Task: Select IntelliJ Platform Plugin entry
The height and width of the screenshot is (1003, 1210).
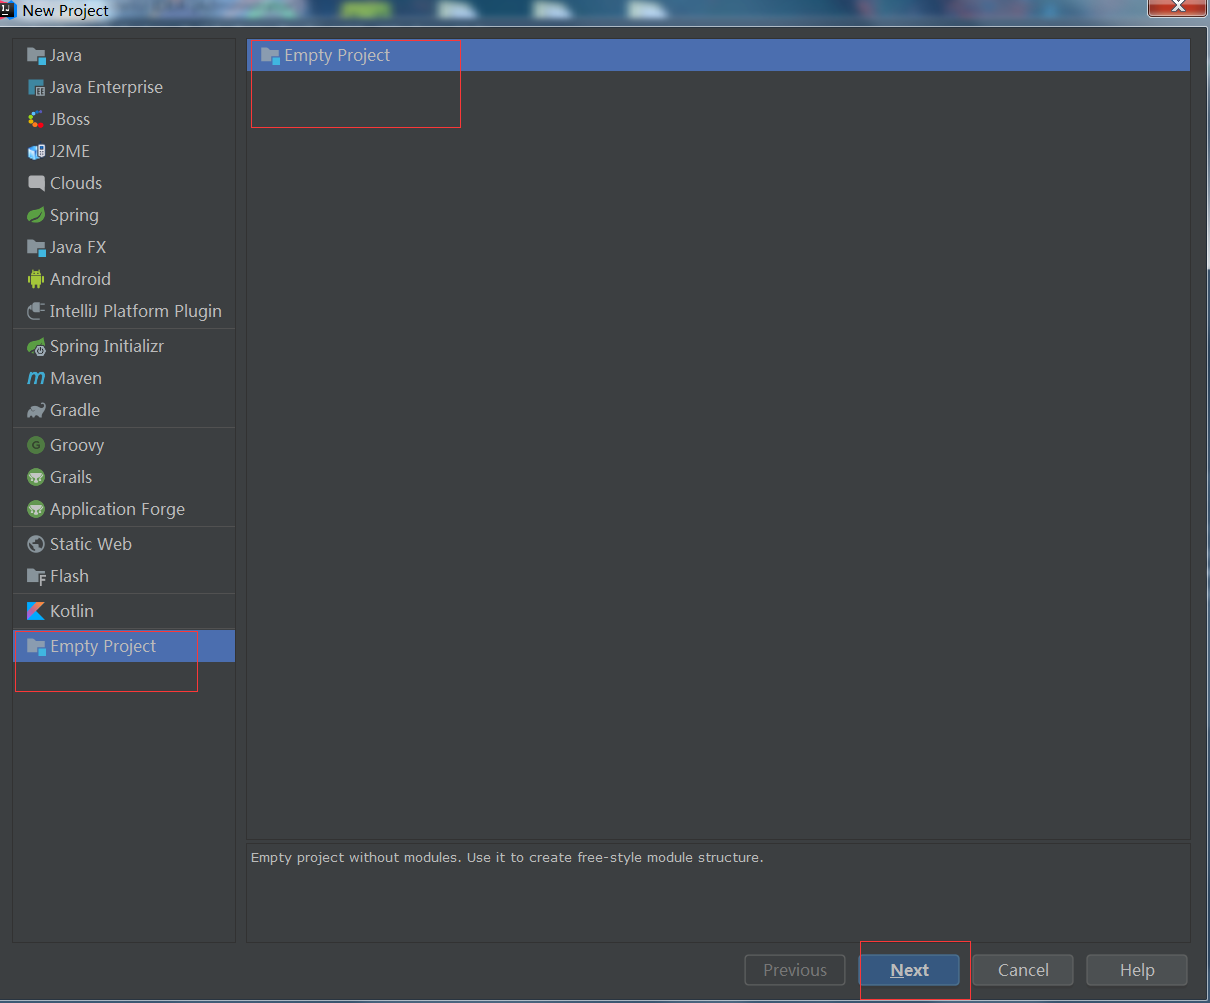Action: [x=124, y=312]
